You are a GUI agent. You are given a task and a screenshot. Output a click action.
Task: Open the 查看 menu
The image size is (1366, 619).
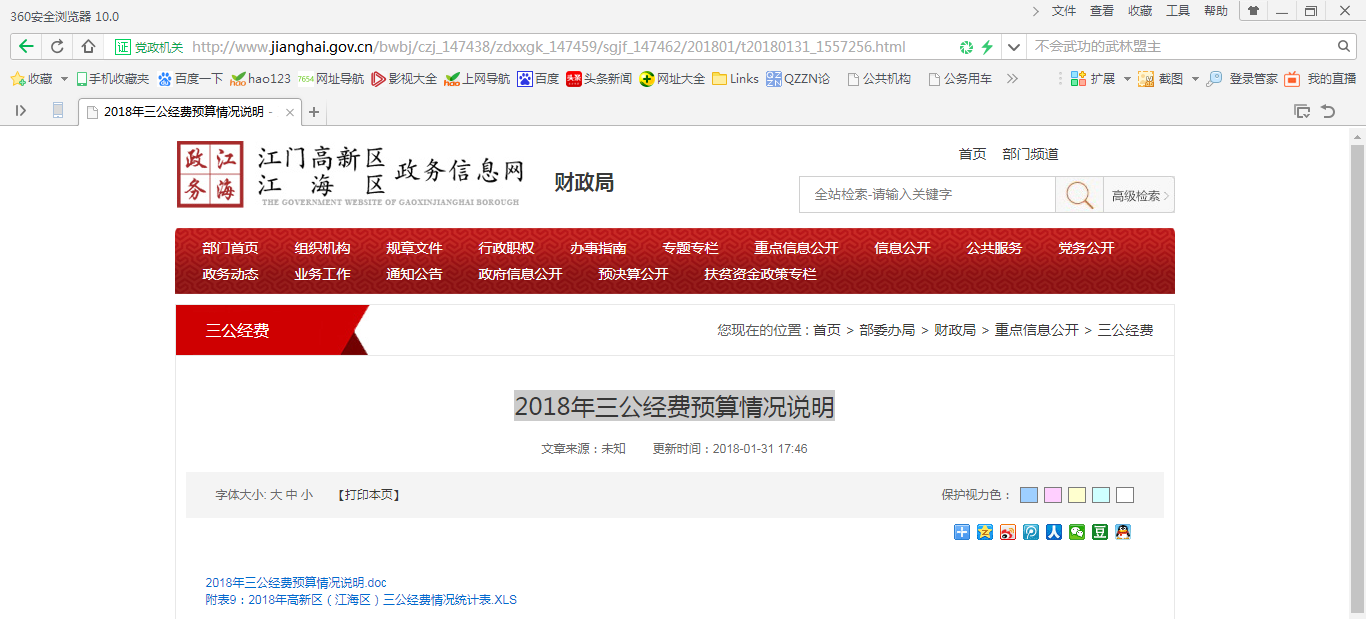[x=1102, y=11]
